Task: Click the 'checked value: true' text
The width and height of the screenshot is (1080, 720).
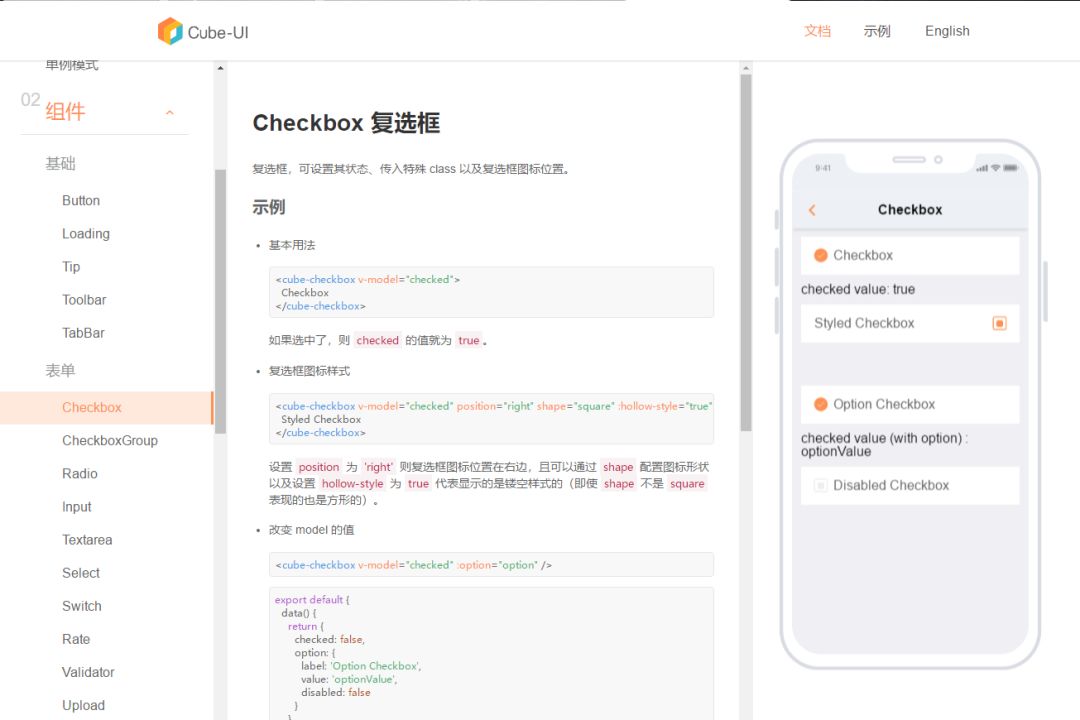Action: click(x=858, y=289)
